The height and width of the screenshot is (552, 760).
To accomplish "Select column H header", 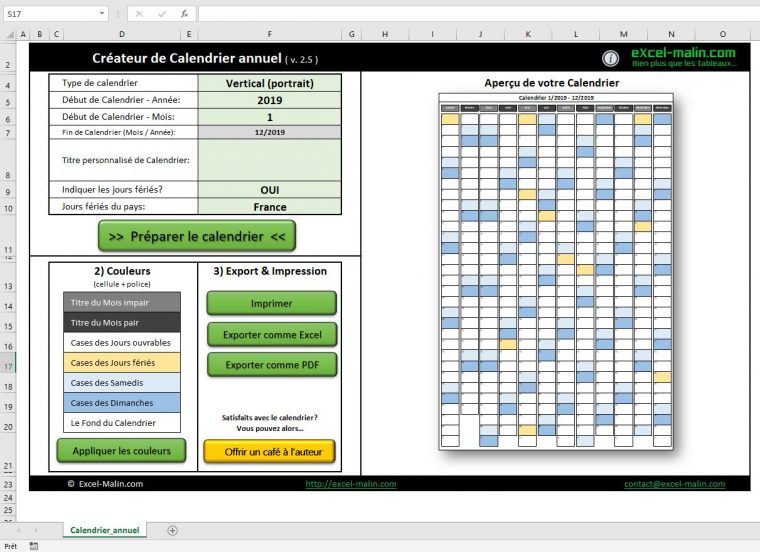I will pyautogui.click(x=385, y=34).
